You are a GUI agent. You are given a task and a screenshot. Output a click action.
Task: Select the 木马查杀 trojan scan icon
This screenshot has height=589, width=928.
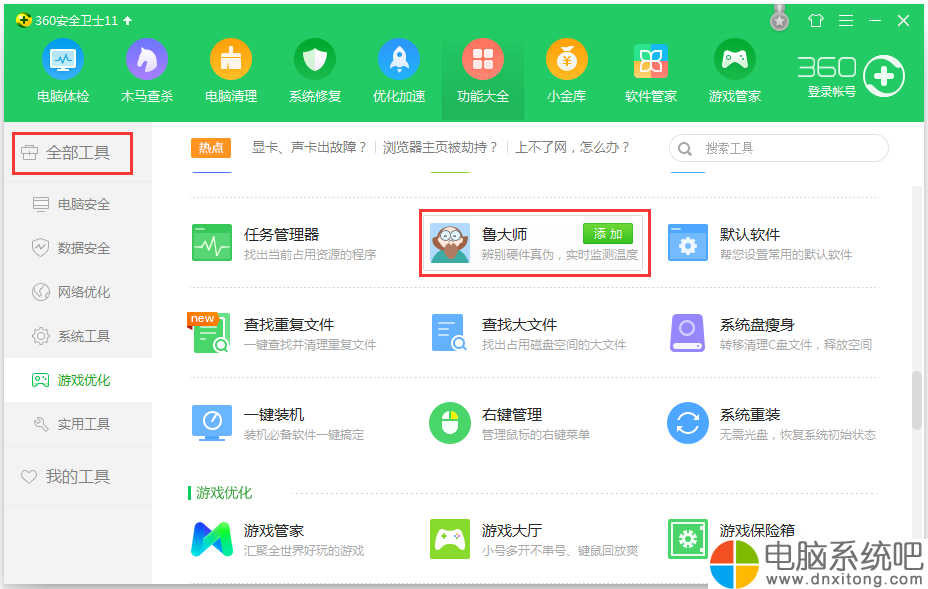click(147, 59)
